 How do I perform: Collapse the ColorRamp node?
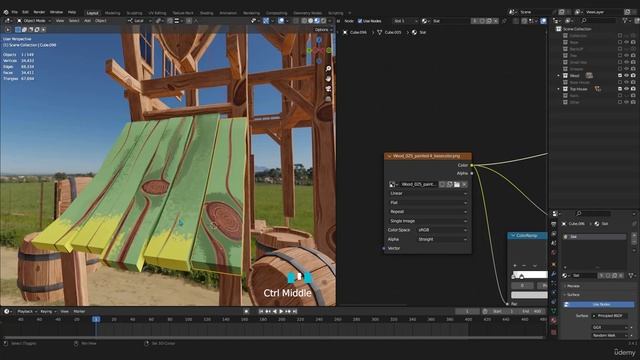tap(513, 236)
